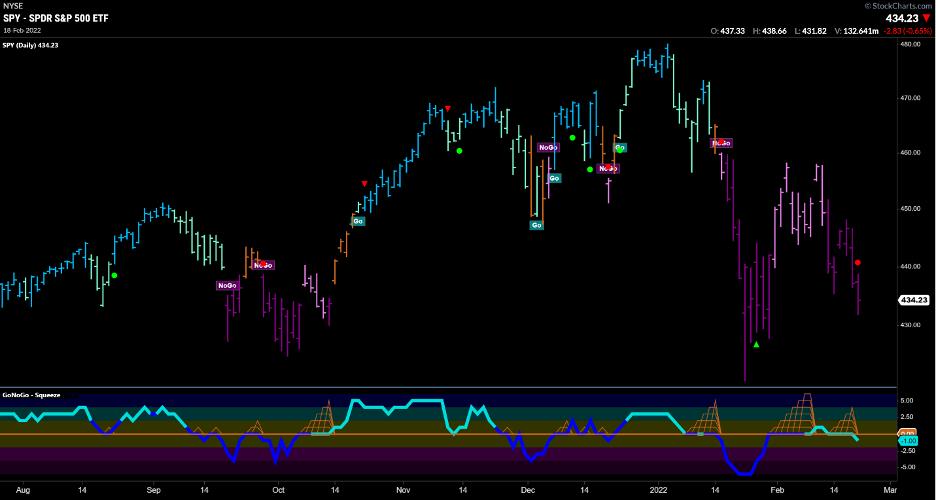
Task: Click the 5.00 oscillator axis label
Action: 909,402
